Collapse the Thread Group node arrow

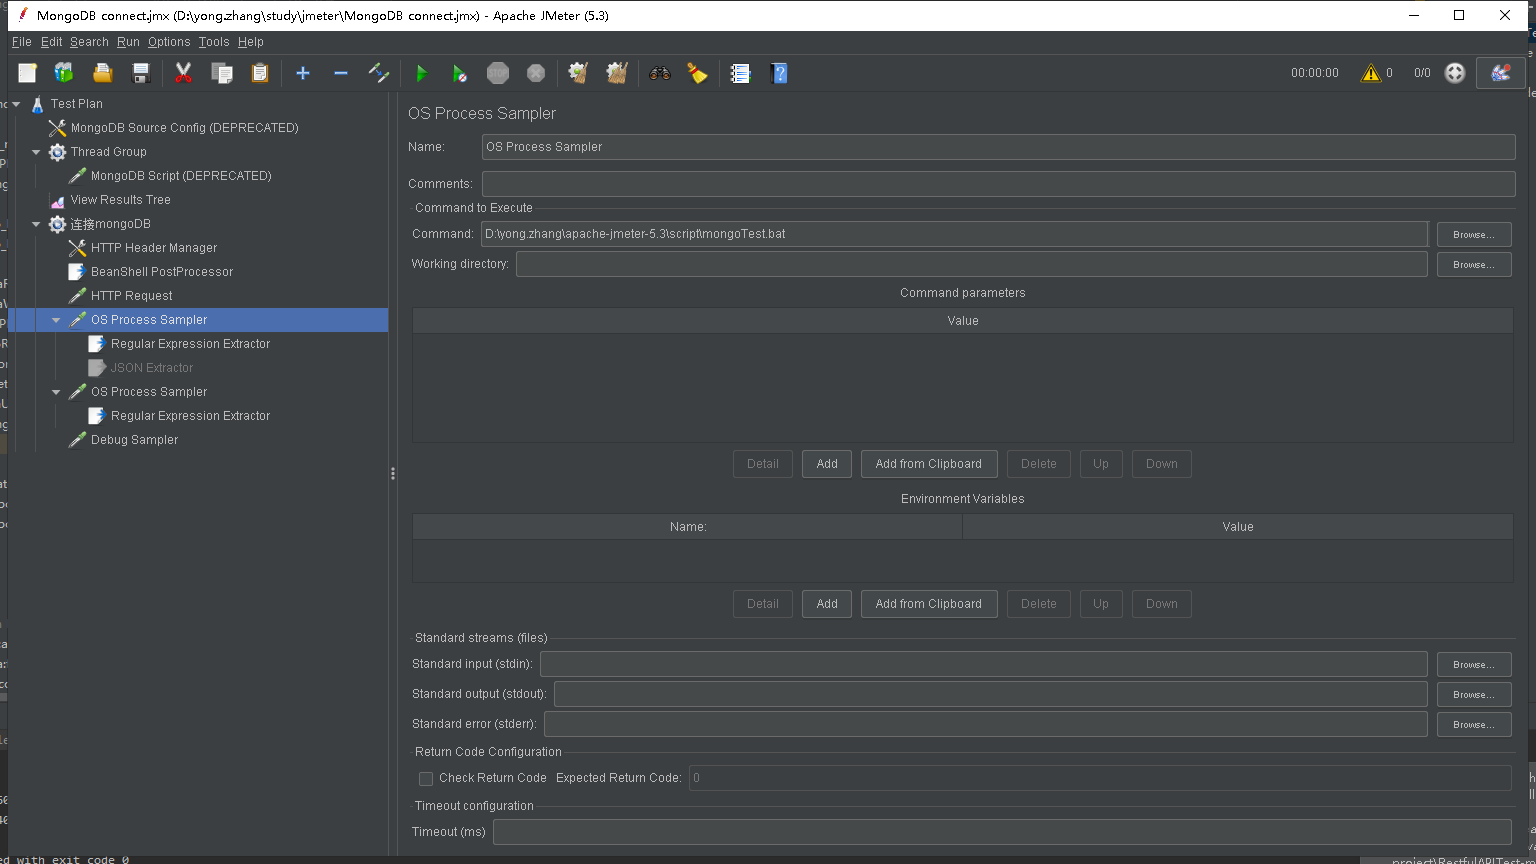36,152
